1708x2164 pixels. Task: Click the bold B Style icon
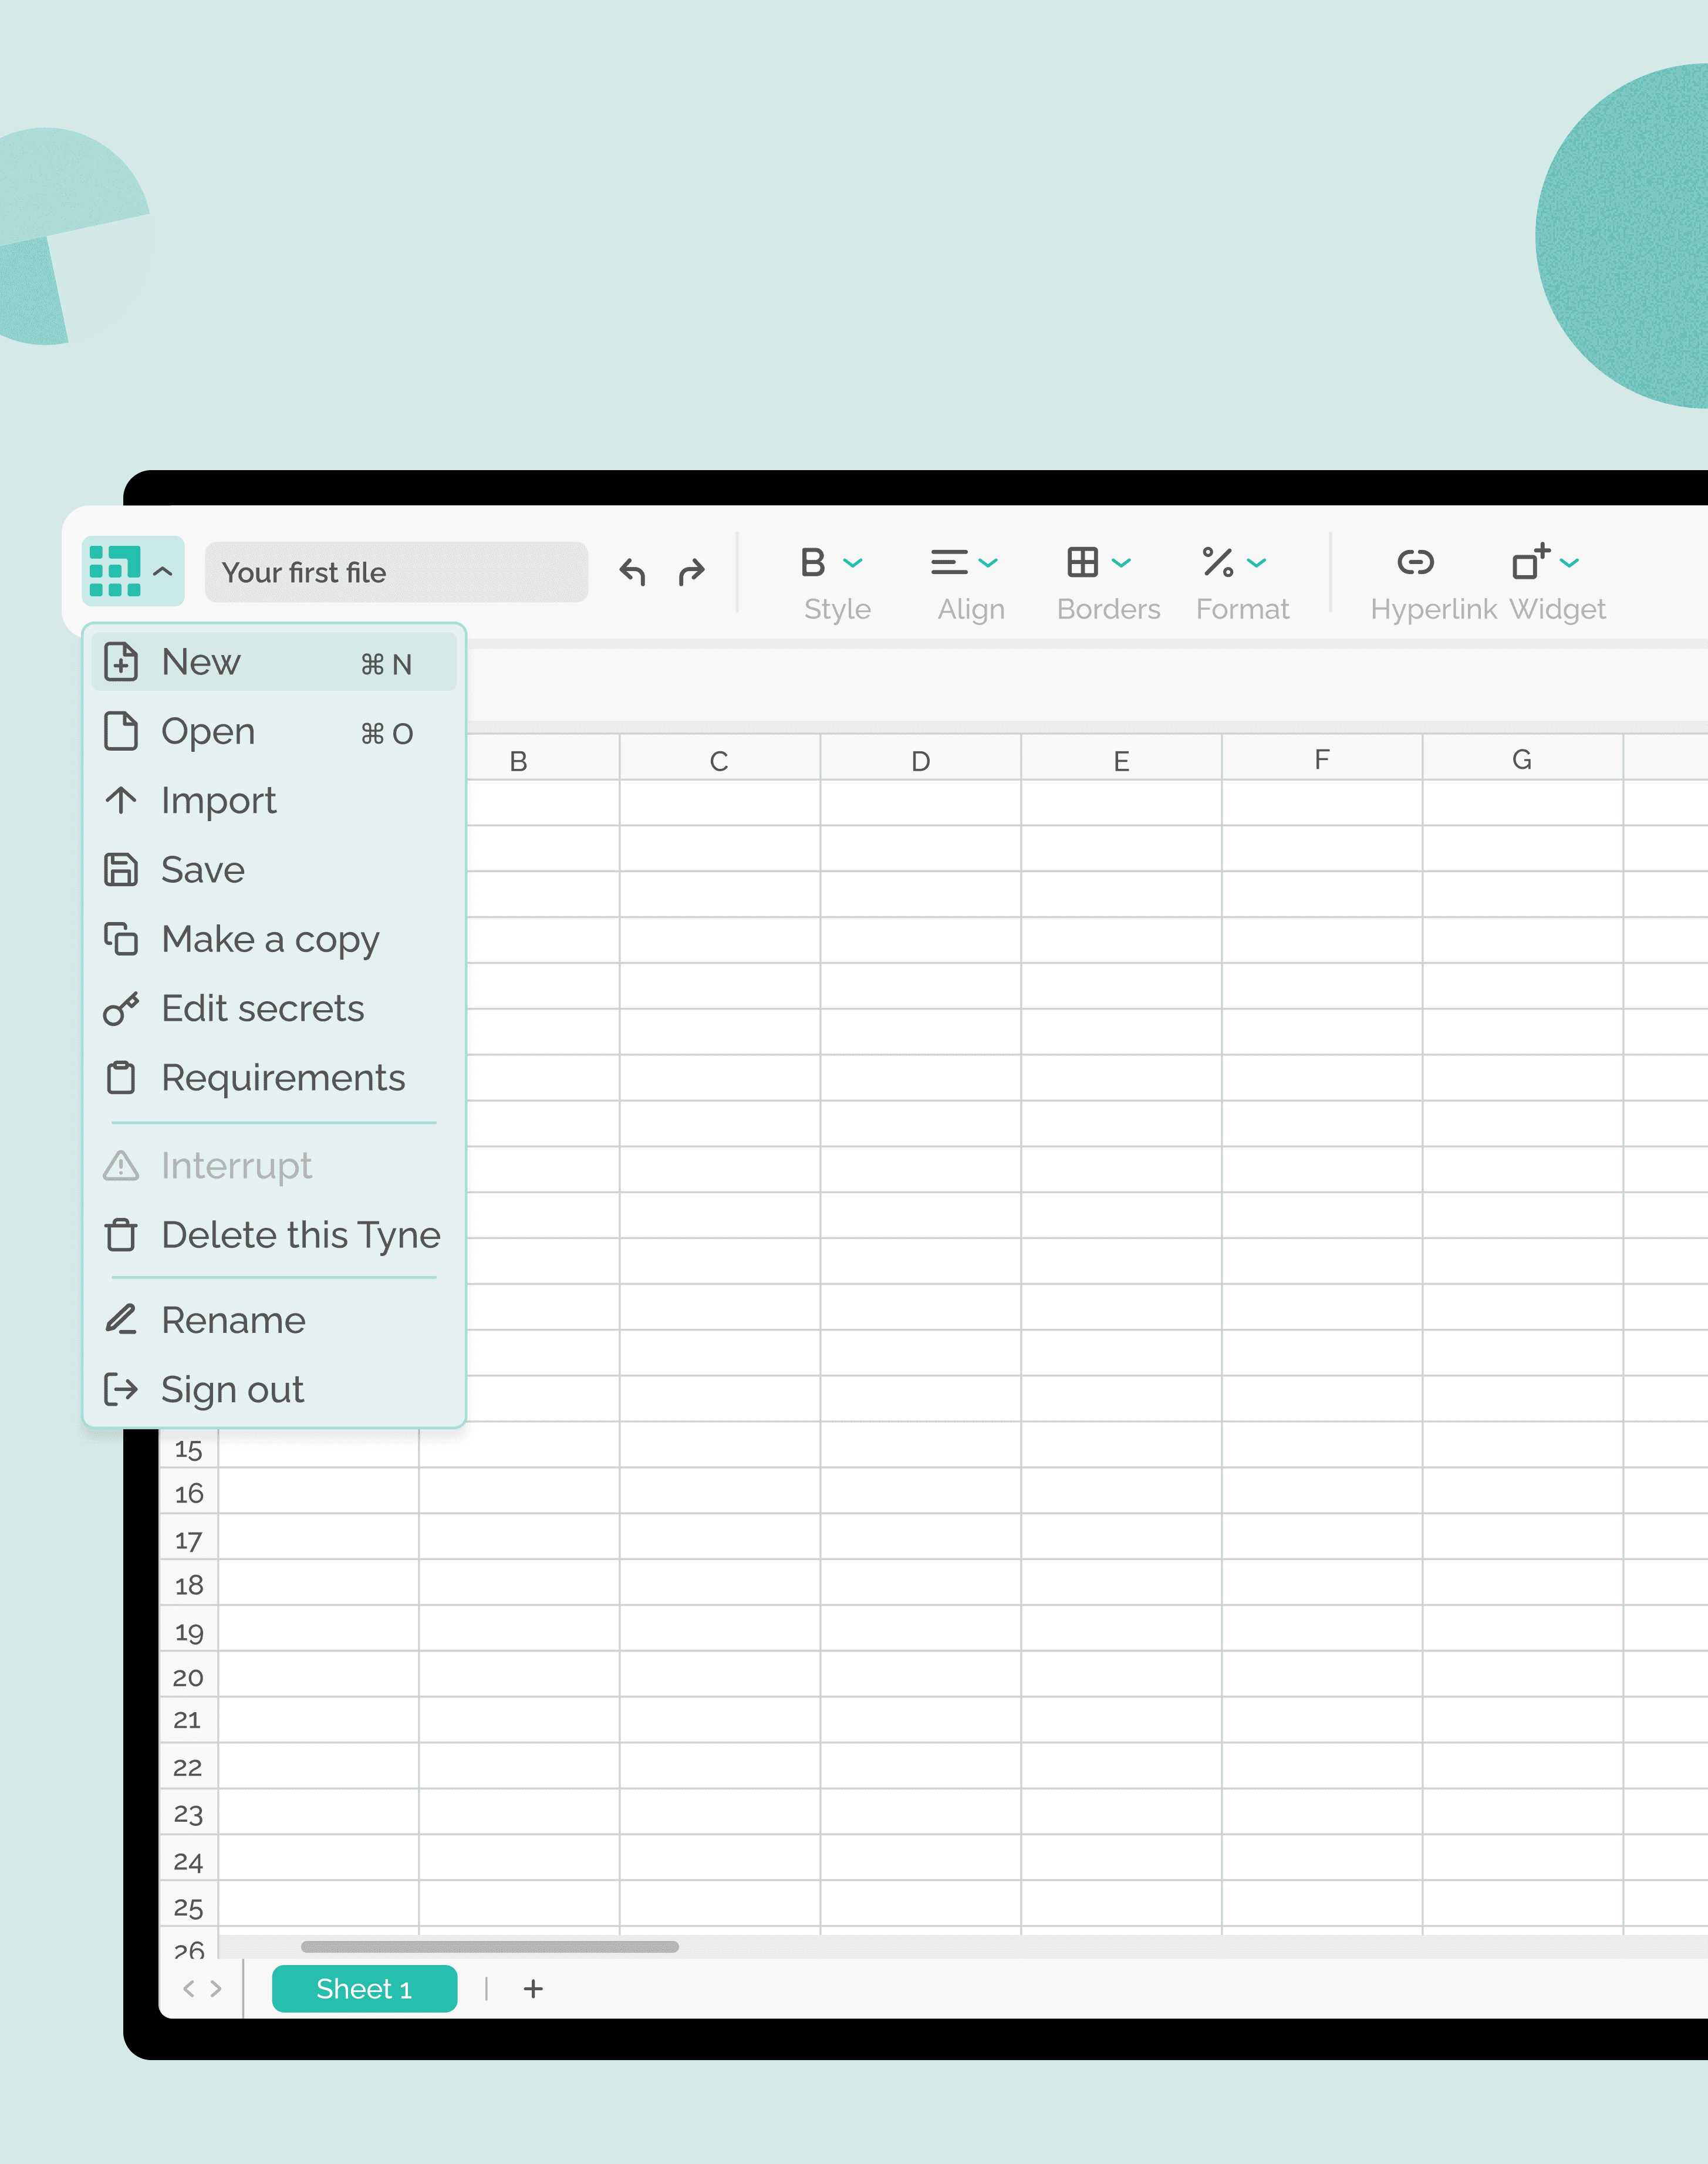tap(813, 562)
